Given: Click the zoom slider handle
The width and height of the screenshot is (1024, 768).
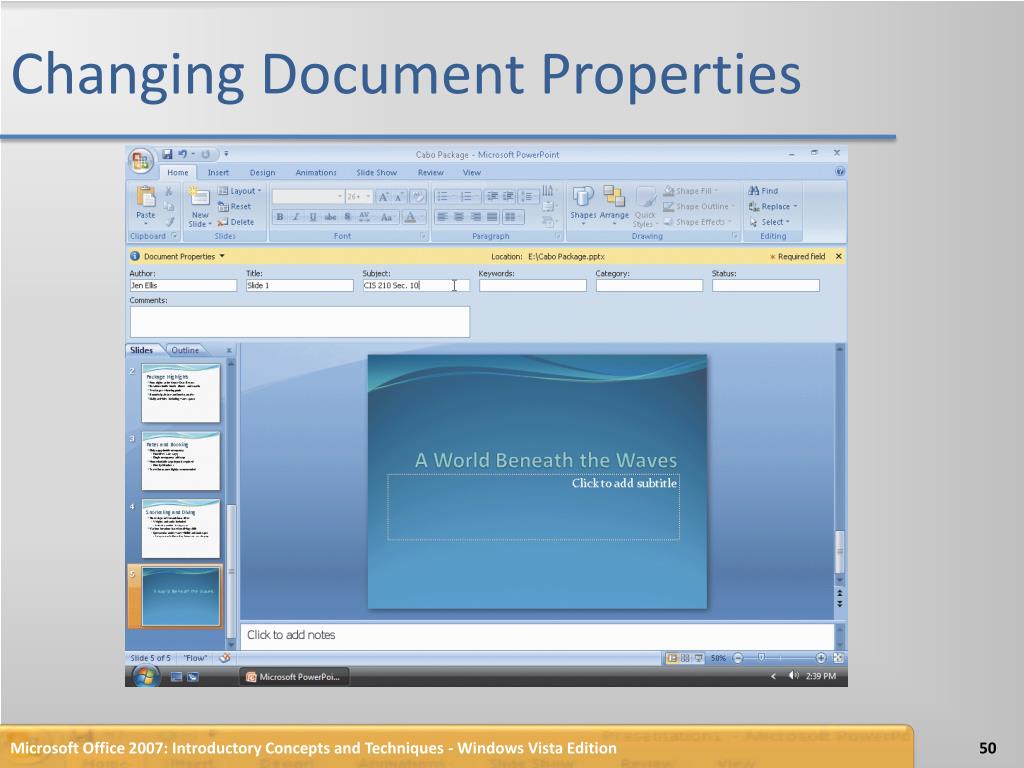Looking at the screenshot, I should (761, 658).
